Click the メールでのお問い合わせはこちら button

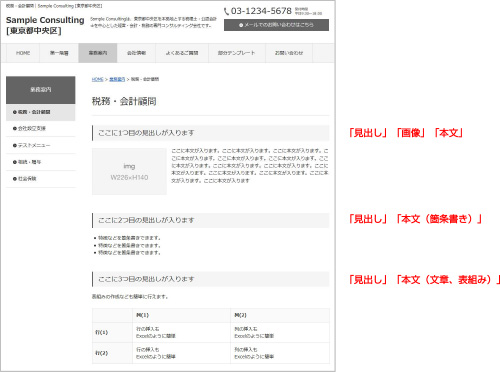pos(276,25)
